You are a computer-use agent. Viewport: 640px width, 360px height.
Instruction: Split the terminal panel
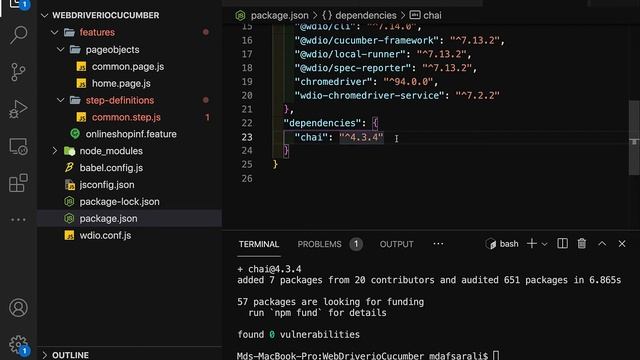562,244
